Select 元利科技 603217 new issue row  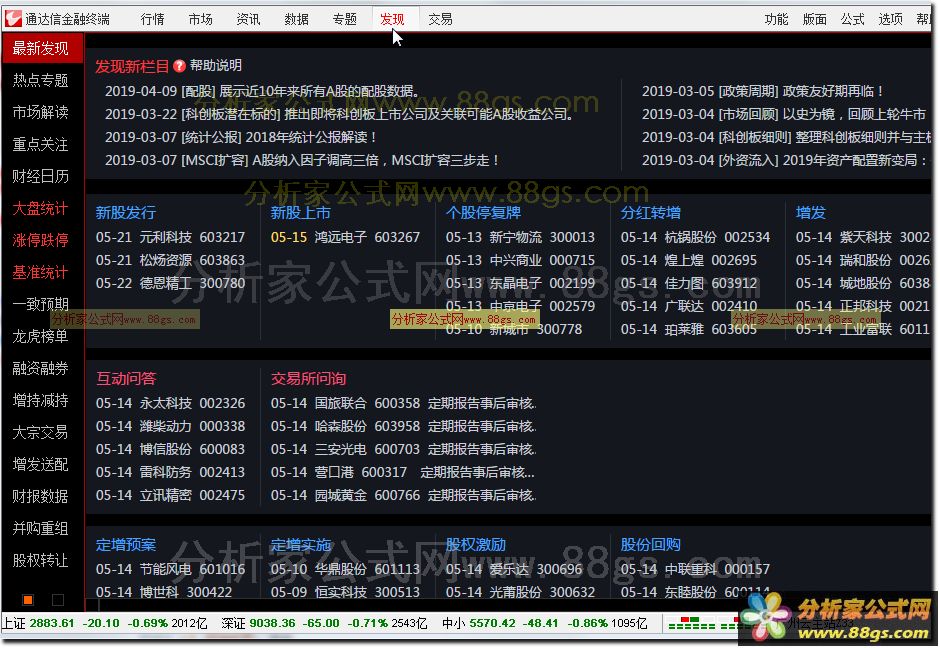point(170,237)
